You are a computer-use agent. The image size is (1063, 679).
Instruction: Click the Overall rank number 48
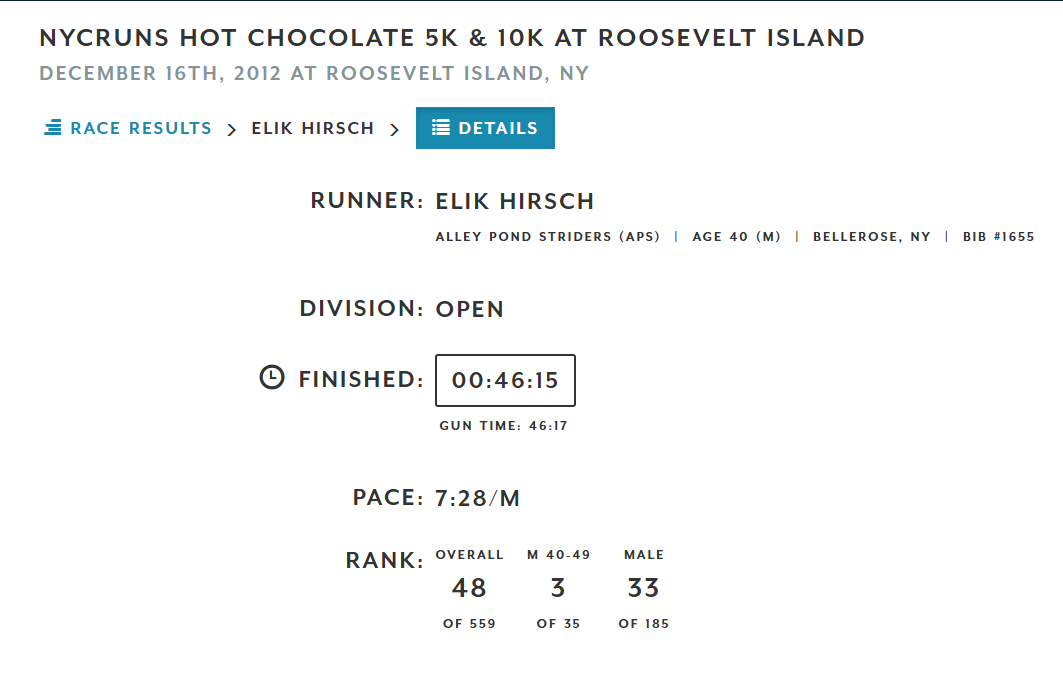coord(469,588)
